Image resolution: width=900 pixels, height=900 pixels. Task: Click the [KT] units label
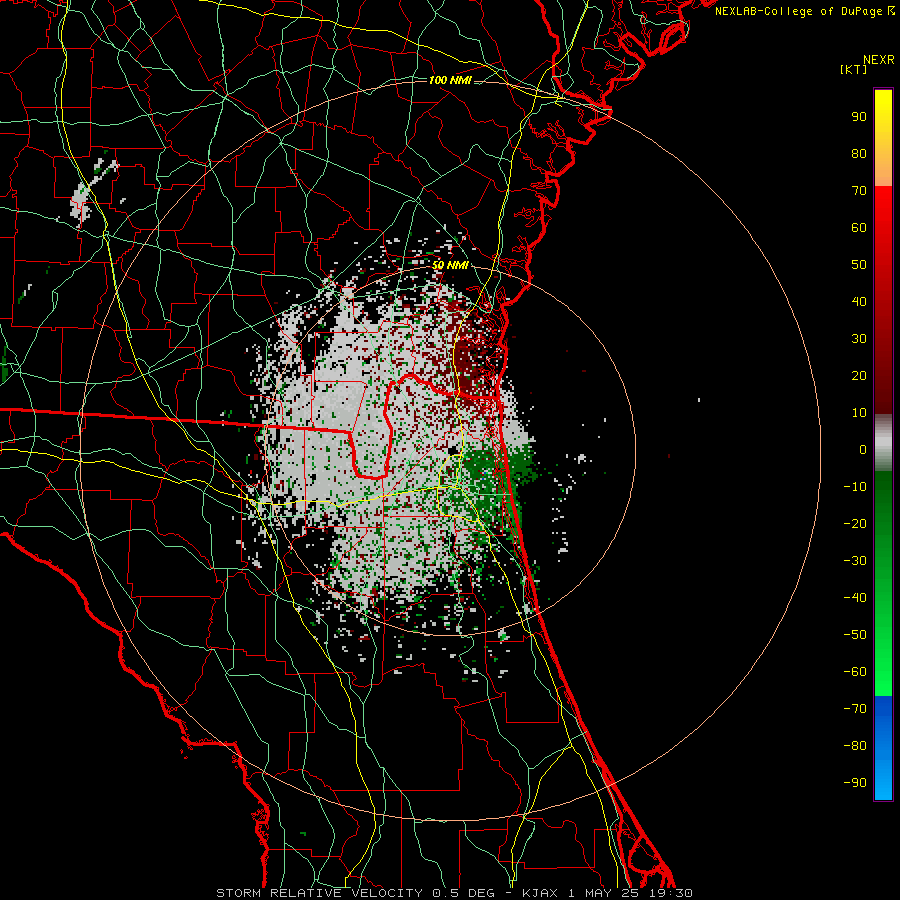click(853, 69)
